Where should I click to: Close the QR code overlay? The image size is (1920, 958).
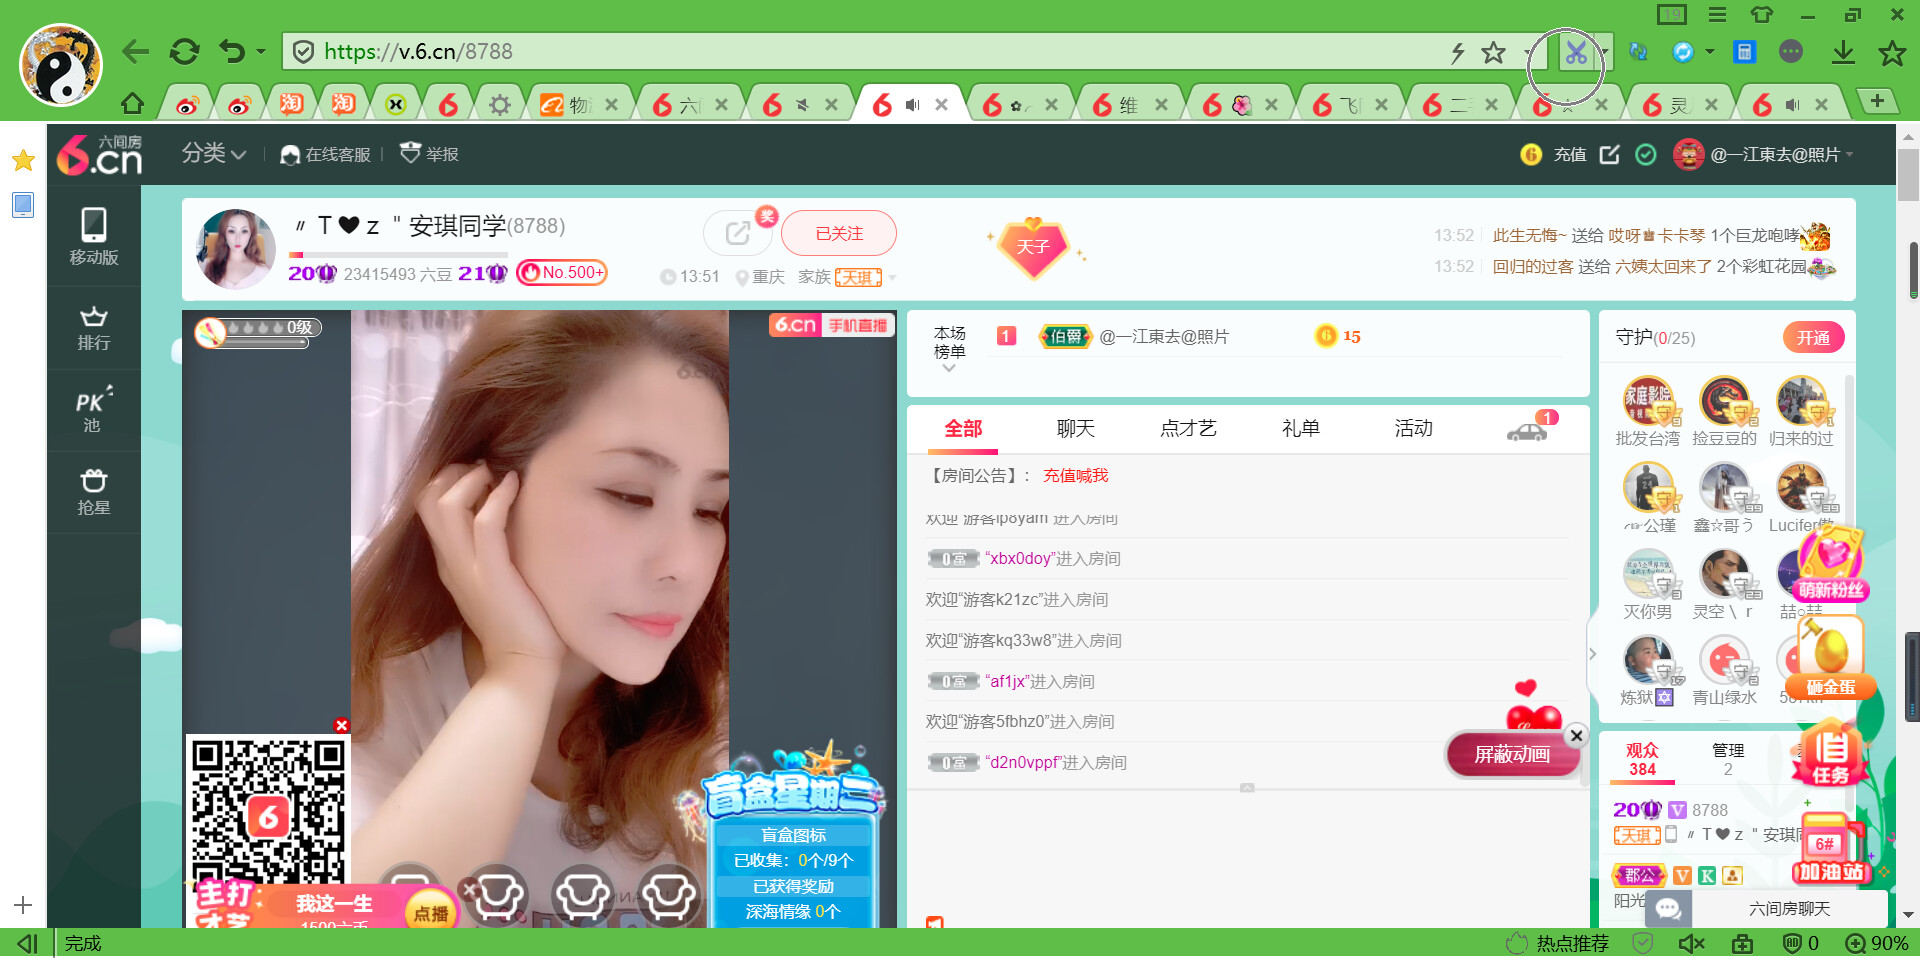[x=341, y=725]
